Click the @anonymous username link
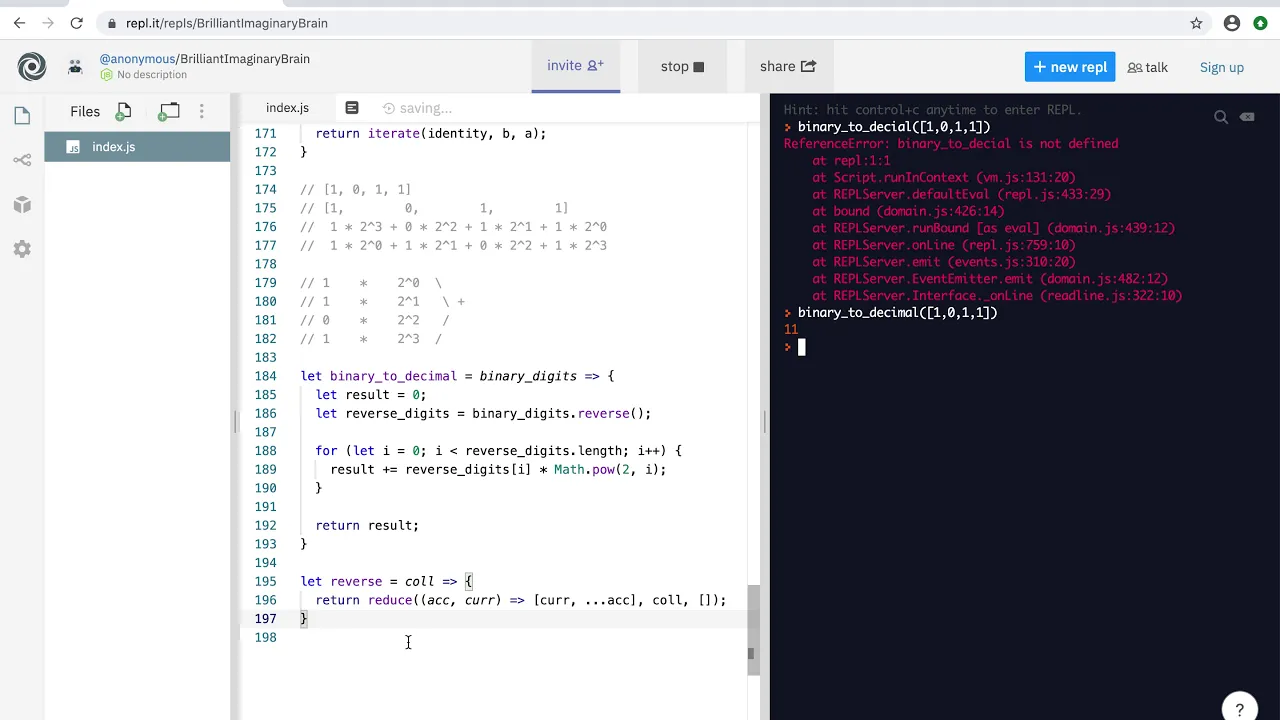This screenshot has width=1280, height=720. pos(137,59)
